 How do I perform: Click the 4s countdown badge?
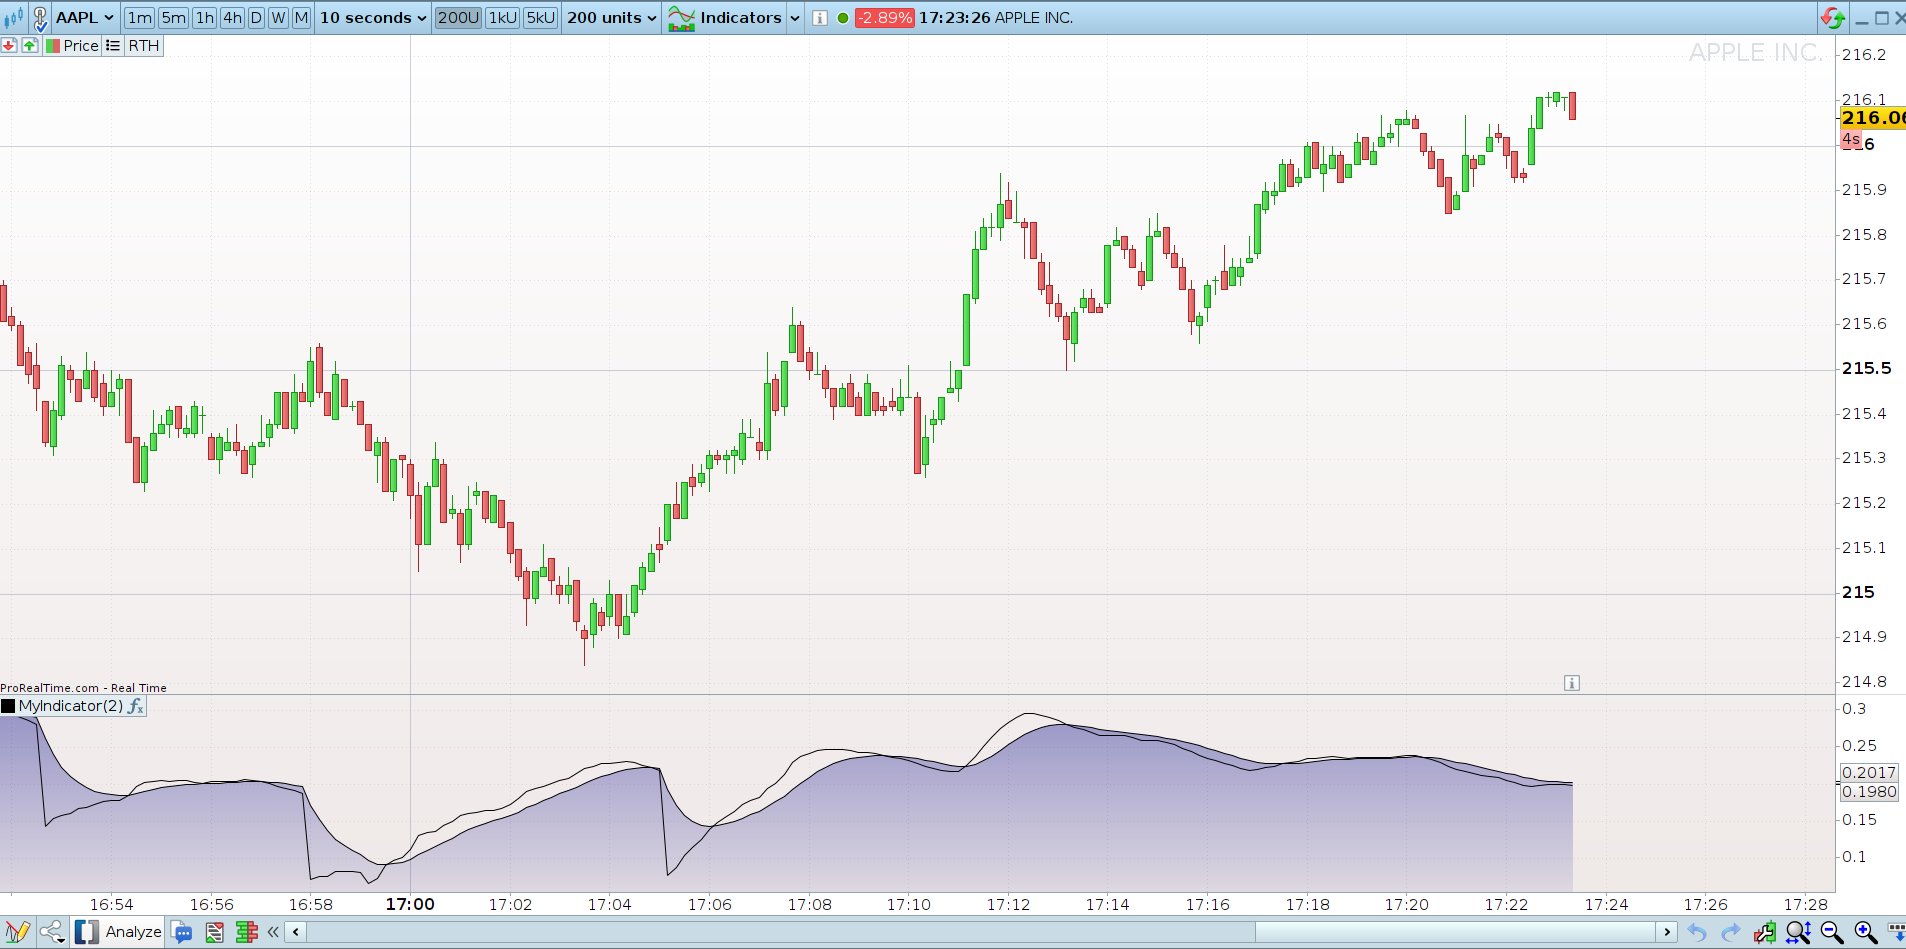[x=1851, y=140]
